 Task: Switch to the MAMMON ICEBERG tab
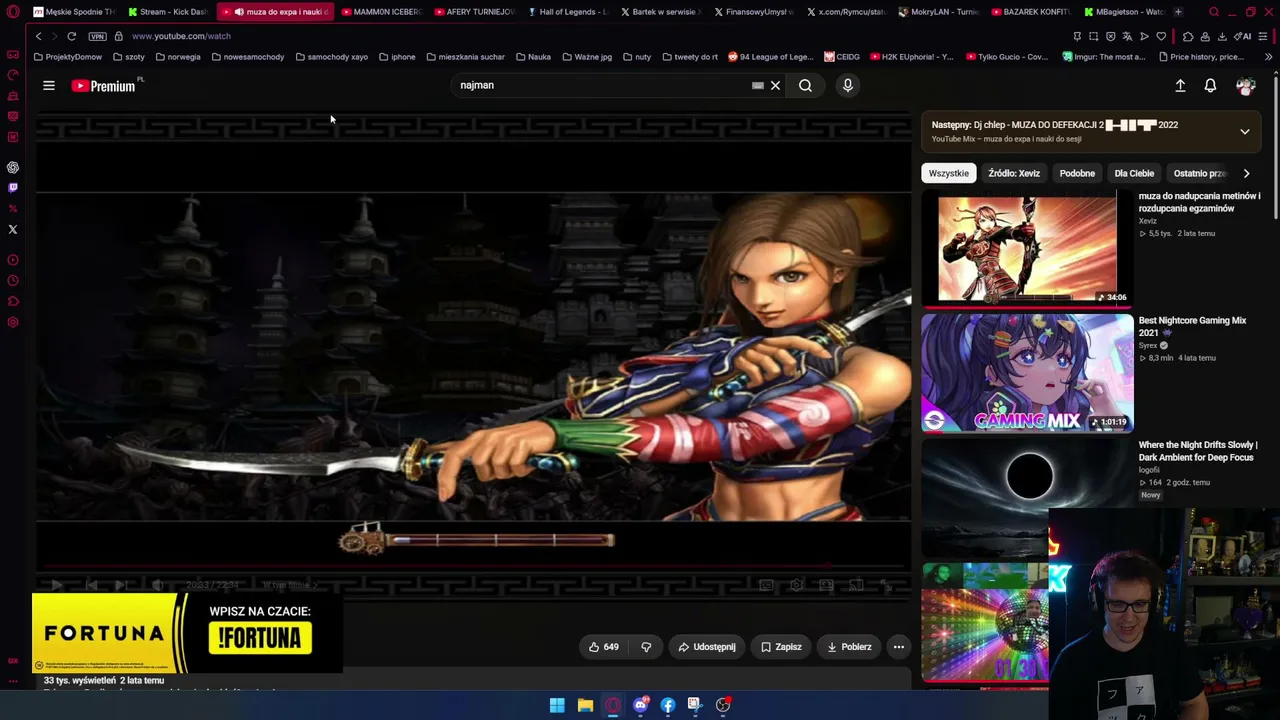(x=380, y=12)
